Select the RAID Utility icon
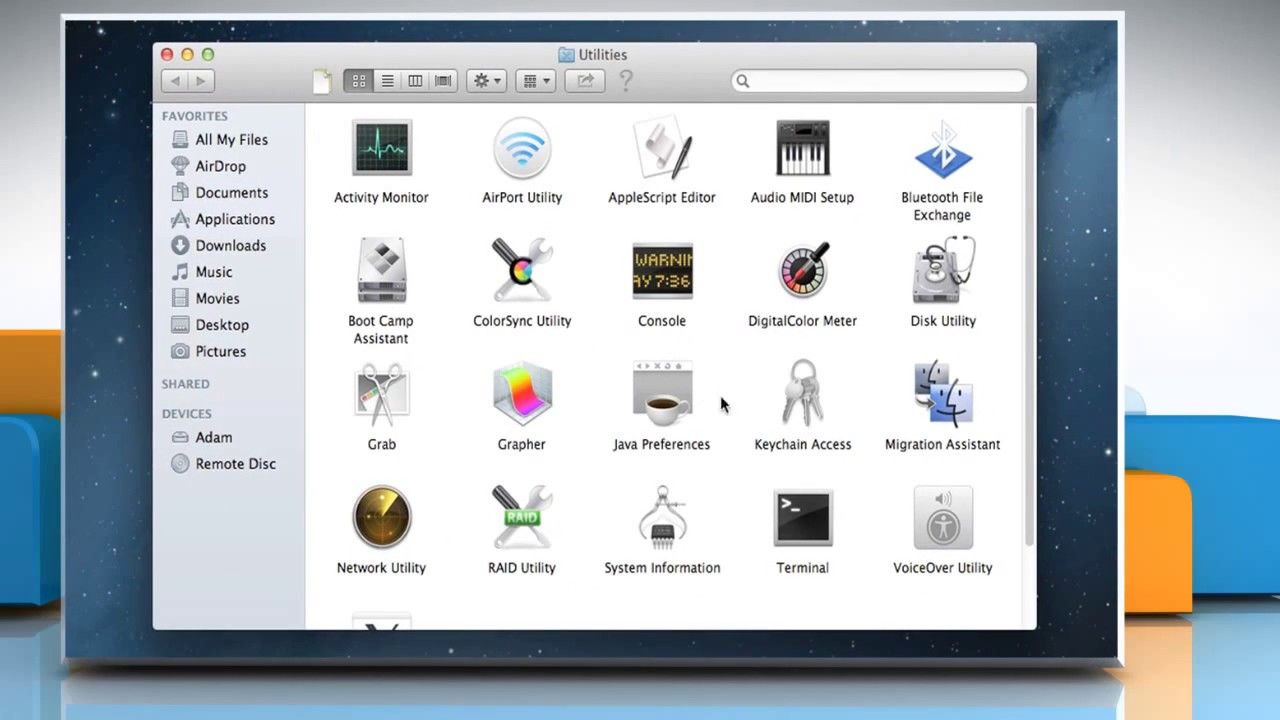1280x720 pixels. [x=522, y=518]
